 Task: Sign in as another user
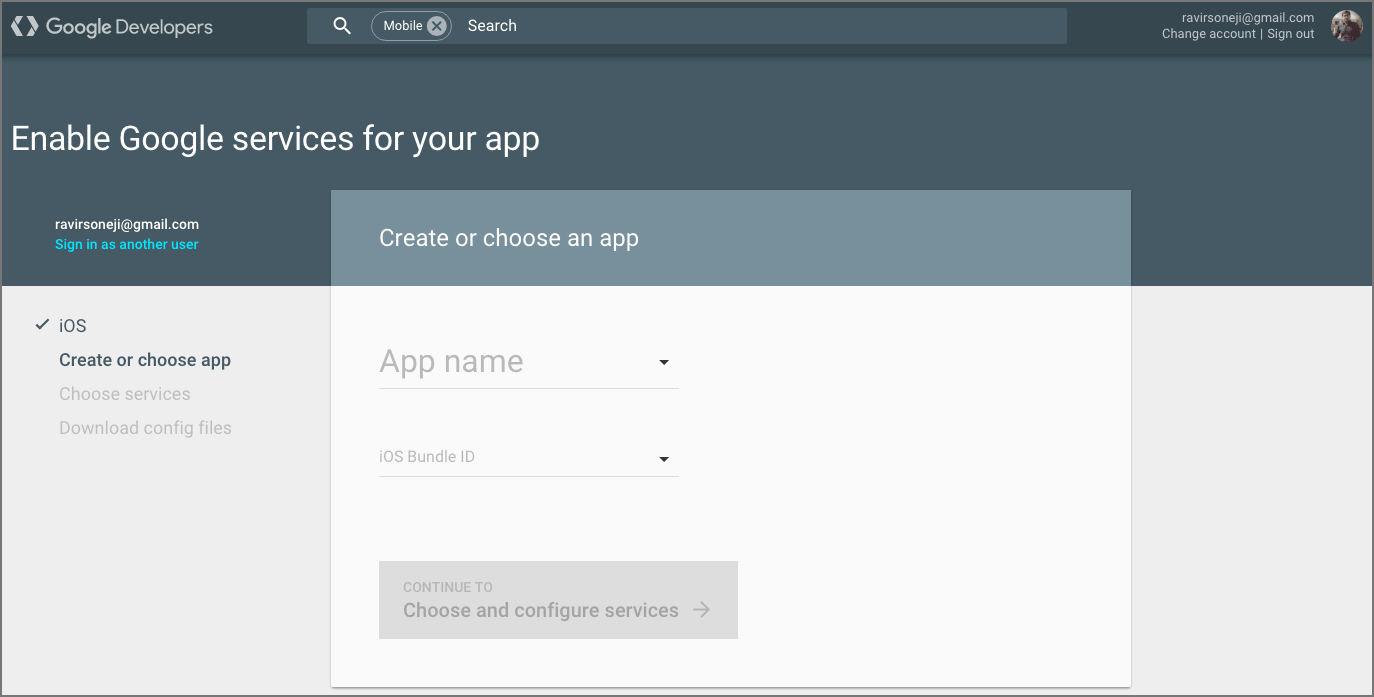126,243
